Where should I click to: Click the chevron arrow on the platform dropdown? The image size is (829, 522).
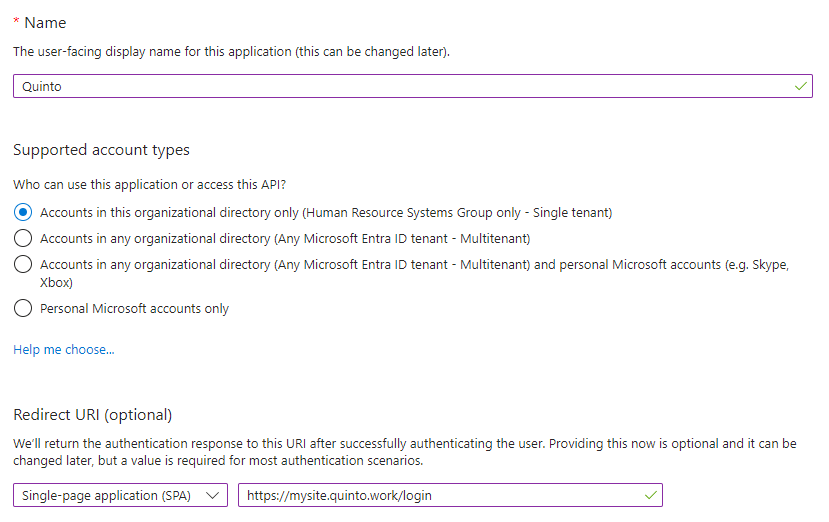[x=211, y=495]
